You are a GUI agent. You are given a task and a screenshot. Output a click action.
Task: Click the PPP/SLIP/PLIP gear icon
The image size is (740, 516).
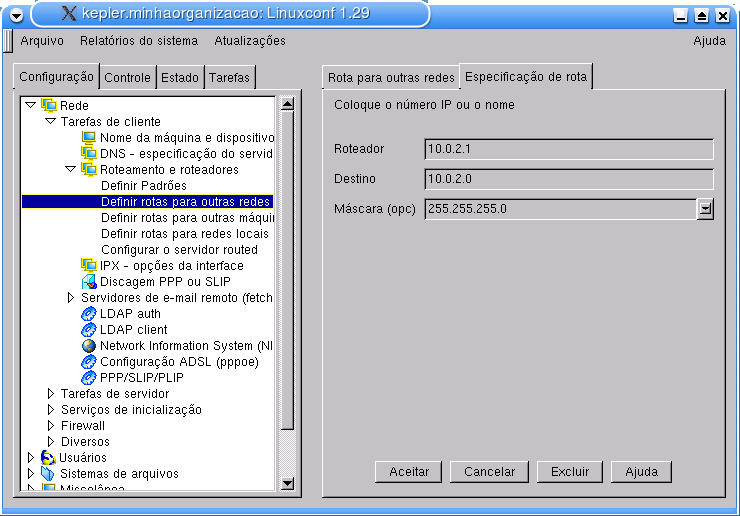[88, 378]
